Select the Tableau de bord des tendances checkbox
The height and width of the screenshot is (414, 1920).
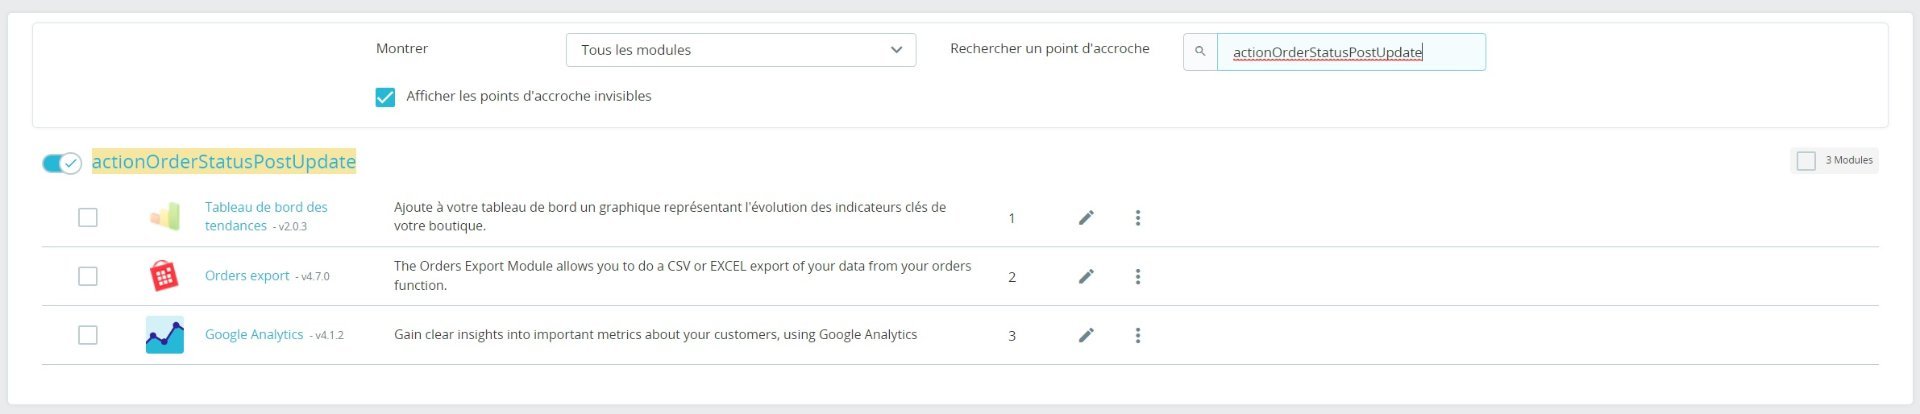point(88,217)
